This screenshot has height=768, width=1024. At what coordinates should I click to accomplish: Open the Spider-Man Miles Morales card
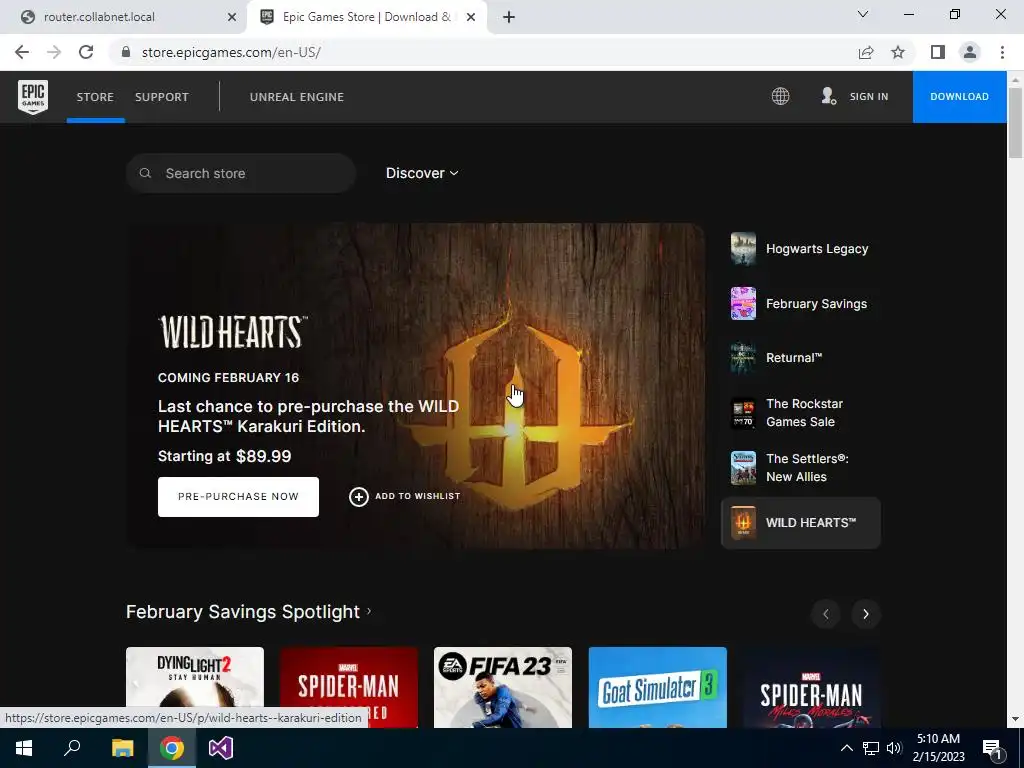[x=812, y=687]
